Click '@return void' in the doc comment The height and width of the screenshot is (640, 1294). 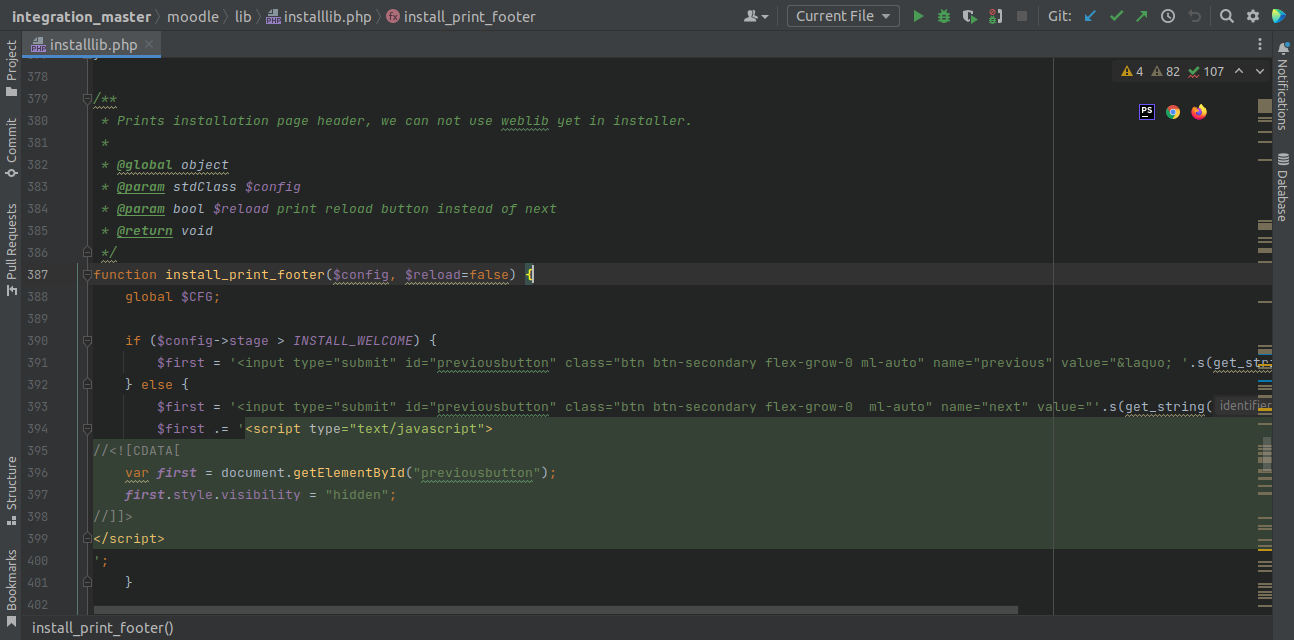pos(165,231)
